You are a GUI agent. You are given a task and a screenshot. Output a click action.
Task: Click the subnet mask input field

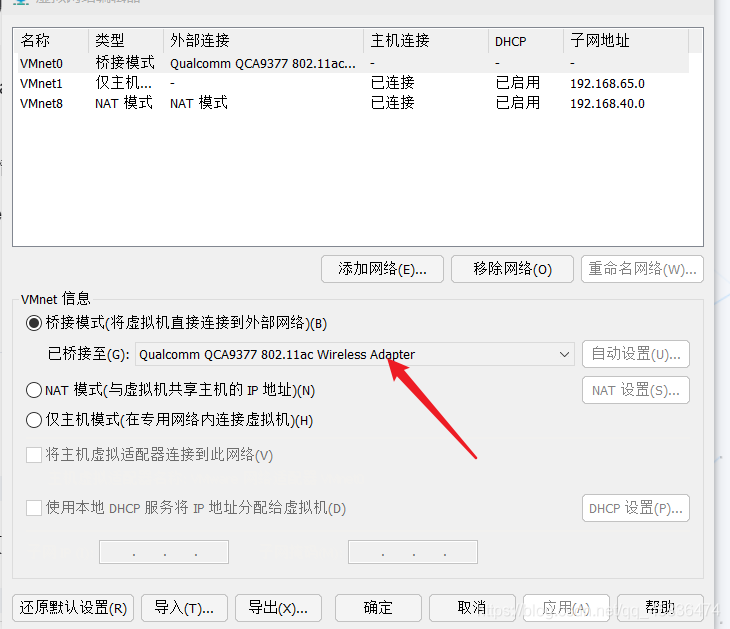413,552
